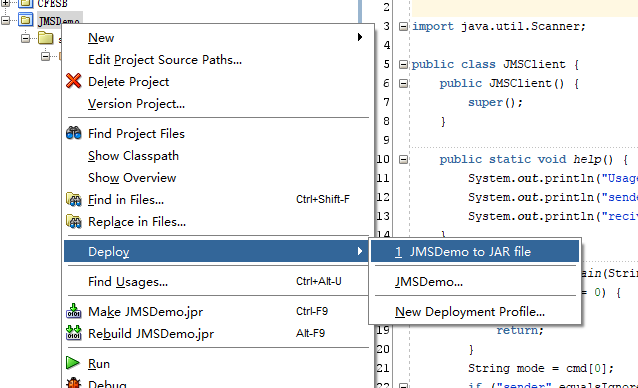Open the Deploy submenu arrow

click(360, 251)
